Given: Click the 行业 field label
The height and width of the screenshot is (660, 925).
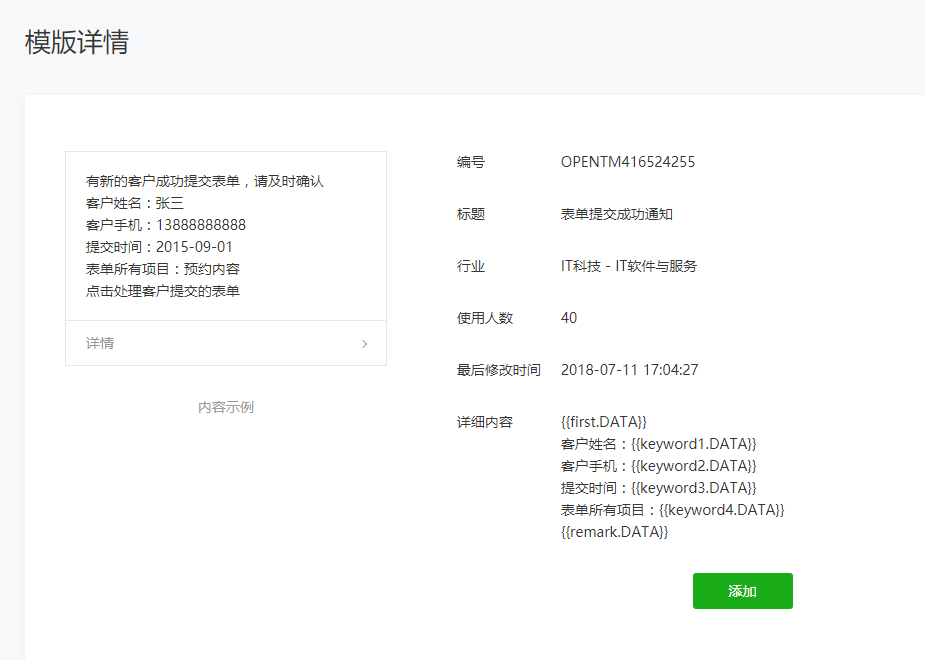Looking at the screenshot, I should tap(471, 266).
